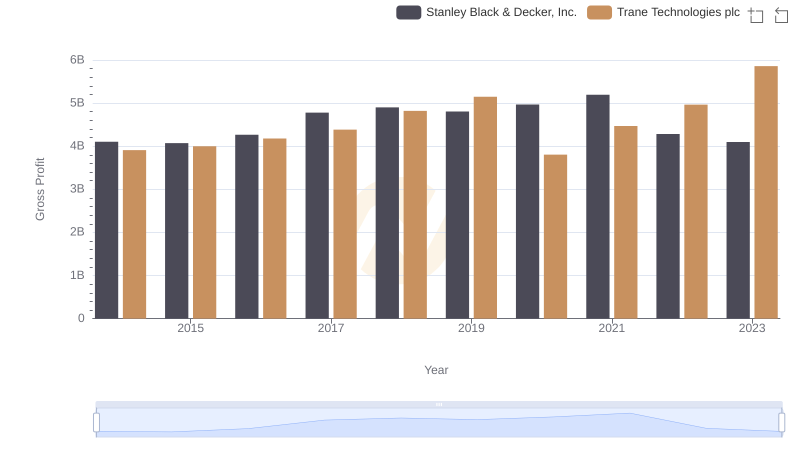The image size is (800, 461).
Task: Click the 2021 Trane Technologies bar
Action: 626,222
